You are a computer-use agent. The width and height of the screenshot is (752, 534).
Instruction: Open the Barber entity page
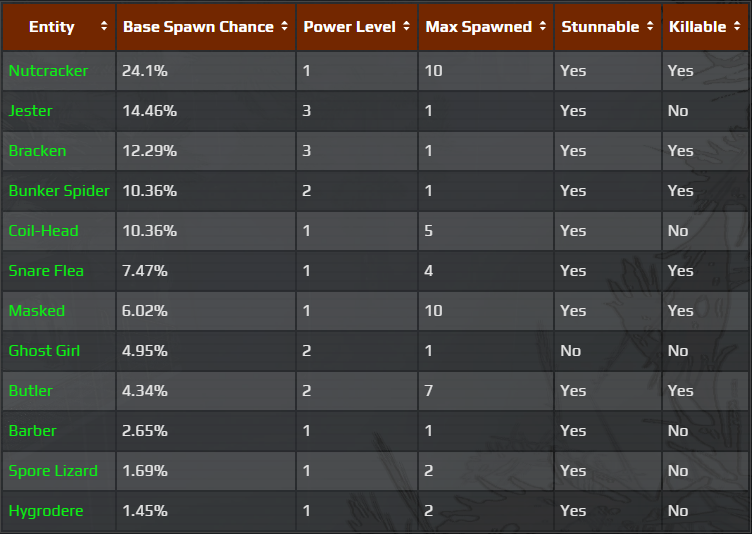tap(33, 431)
